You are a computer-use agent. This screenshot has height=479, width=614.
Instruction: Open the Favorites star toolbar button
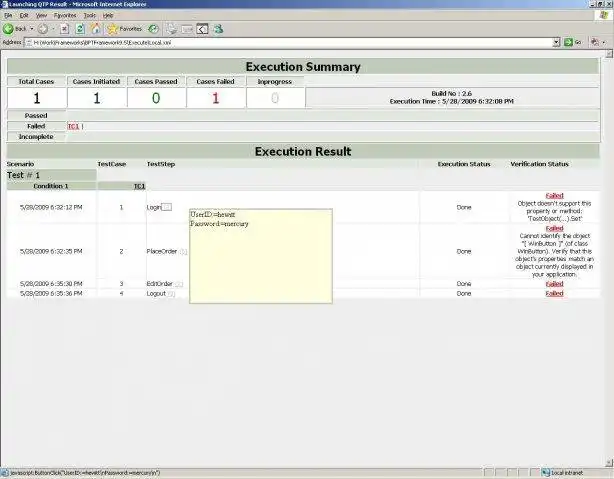pyautogui.click(x=125, y=29)
